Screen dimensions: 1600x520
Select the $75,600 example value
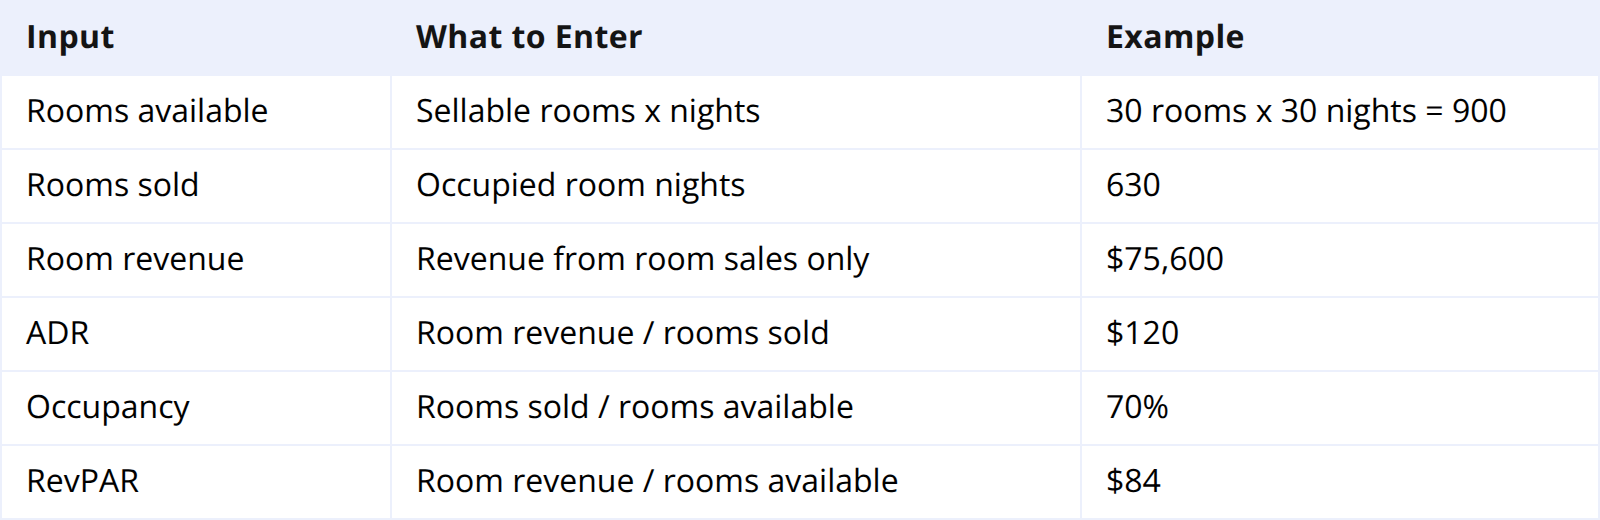coord(1165,259)
